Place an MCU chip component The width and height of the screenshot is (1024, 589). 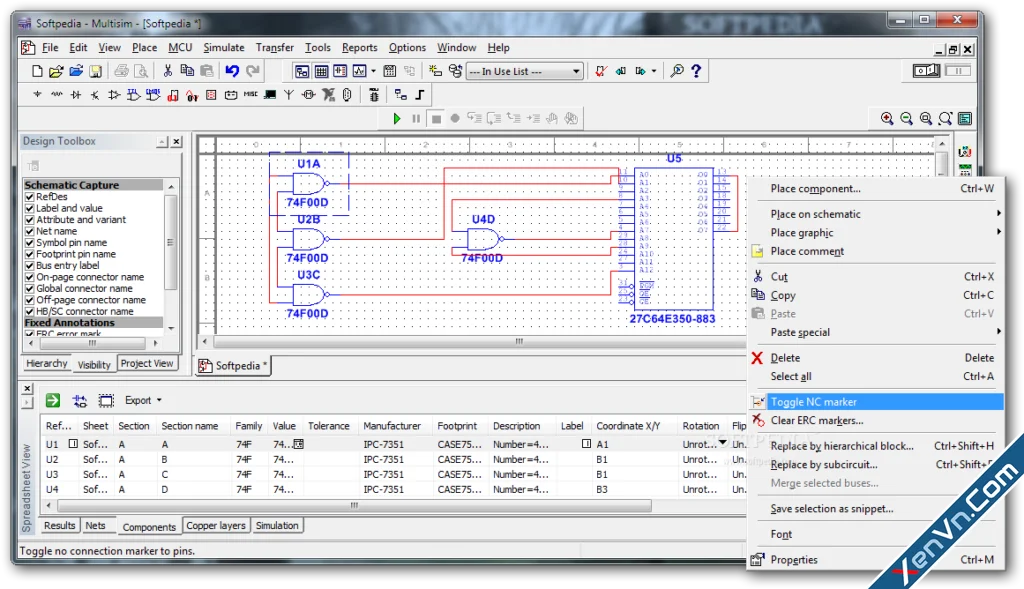pyautogui.click(x=374, y=95)
